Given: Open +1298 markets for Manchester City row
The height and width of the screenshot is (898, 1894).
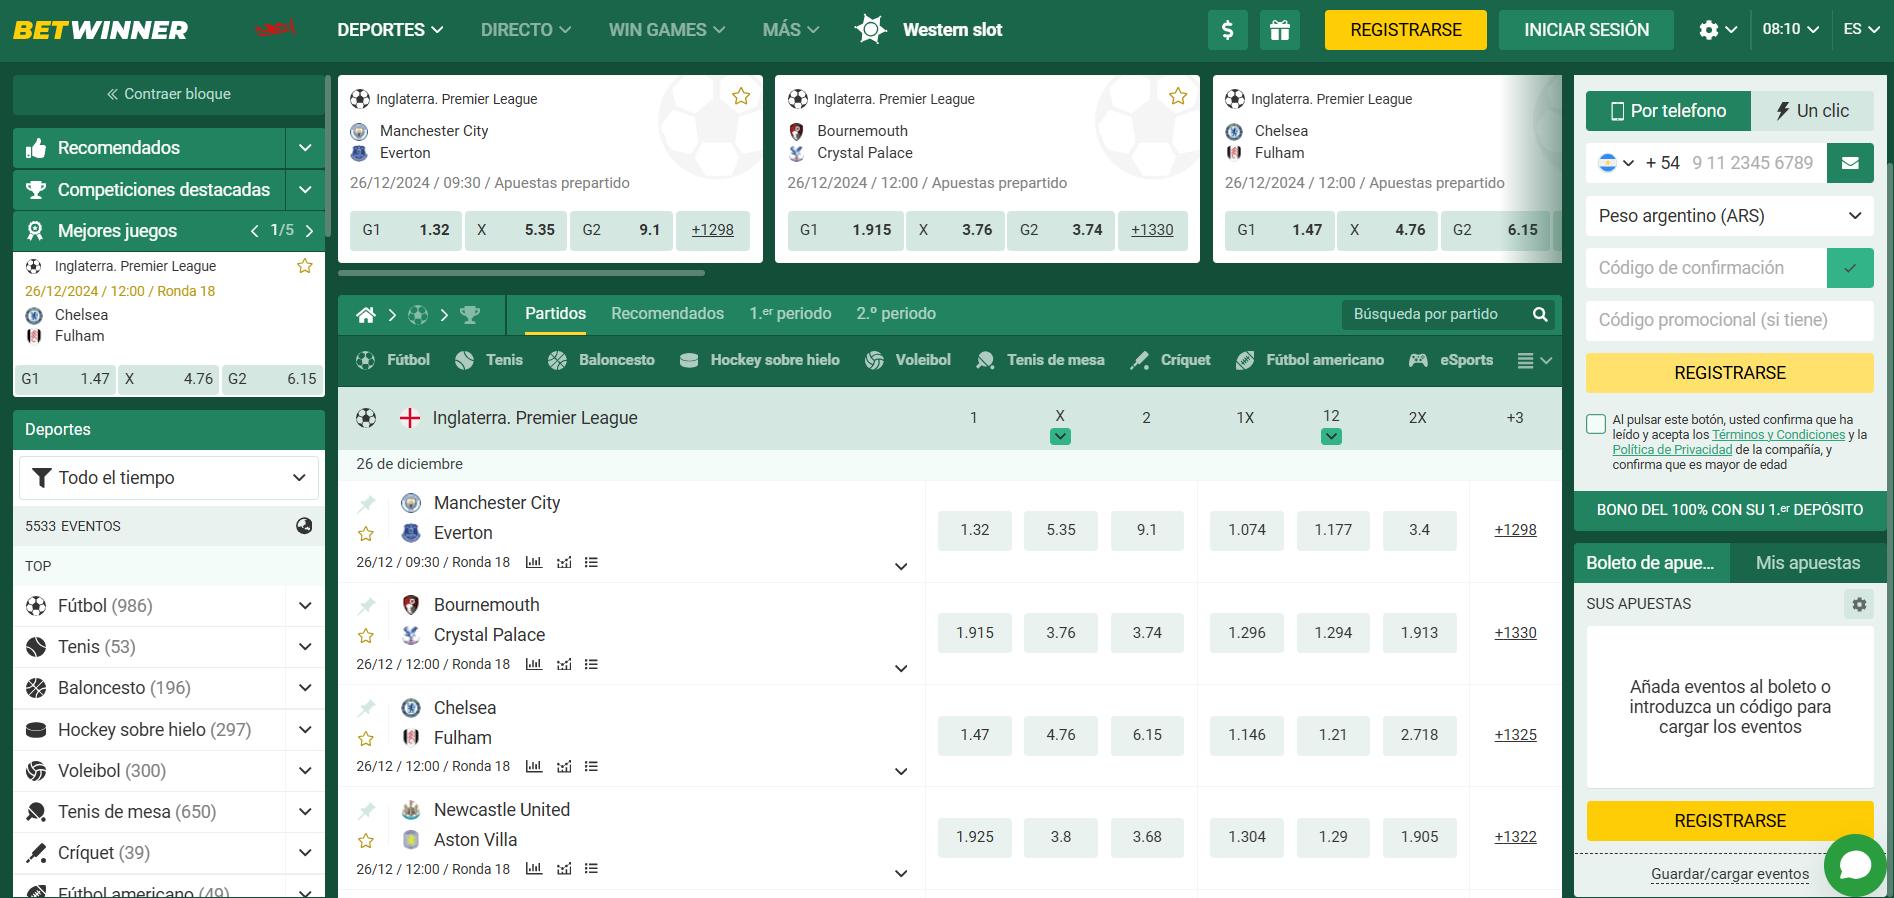Looking at the screenshot, I should tap(1515, 530).
